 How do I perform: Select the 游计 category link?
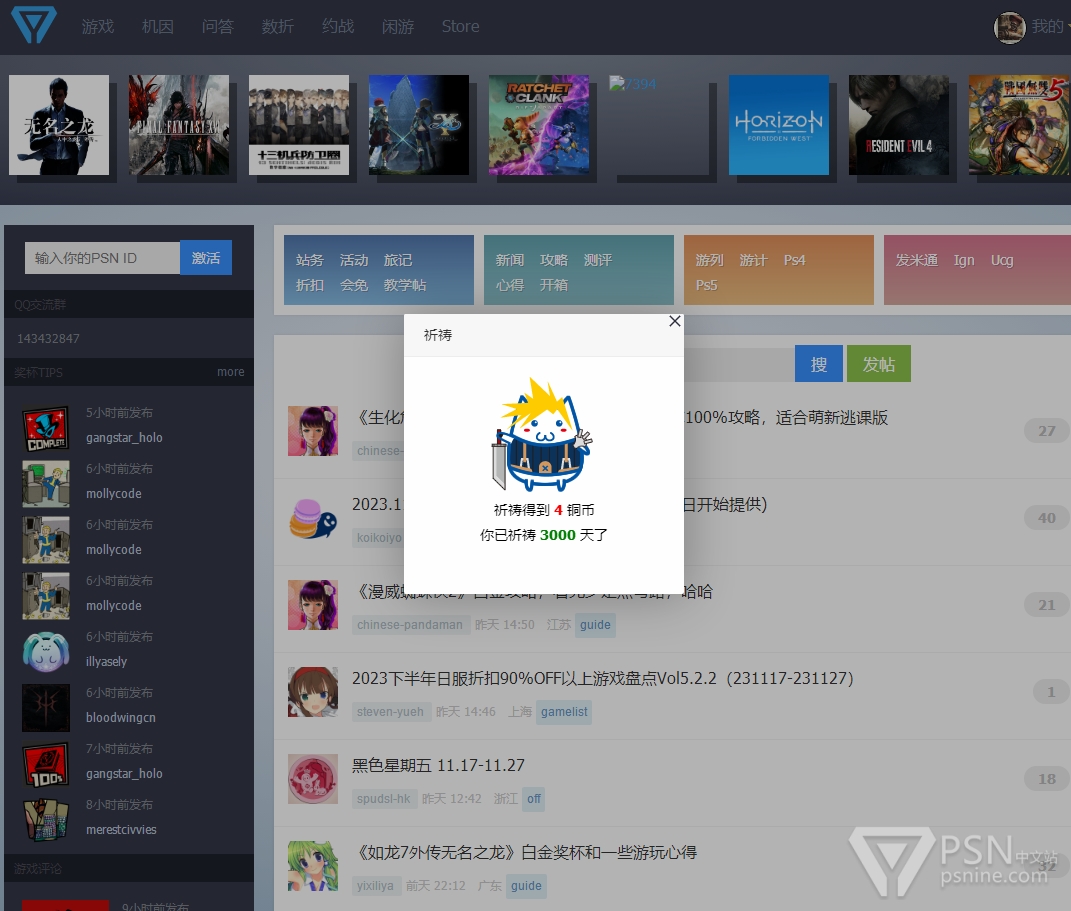pyautogui.click(x=753, y=260)
